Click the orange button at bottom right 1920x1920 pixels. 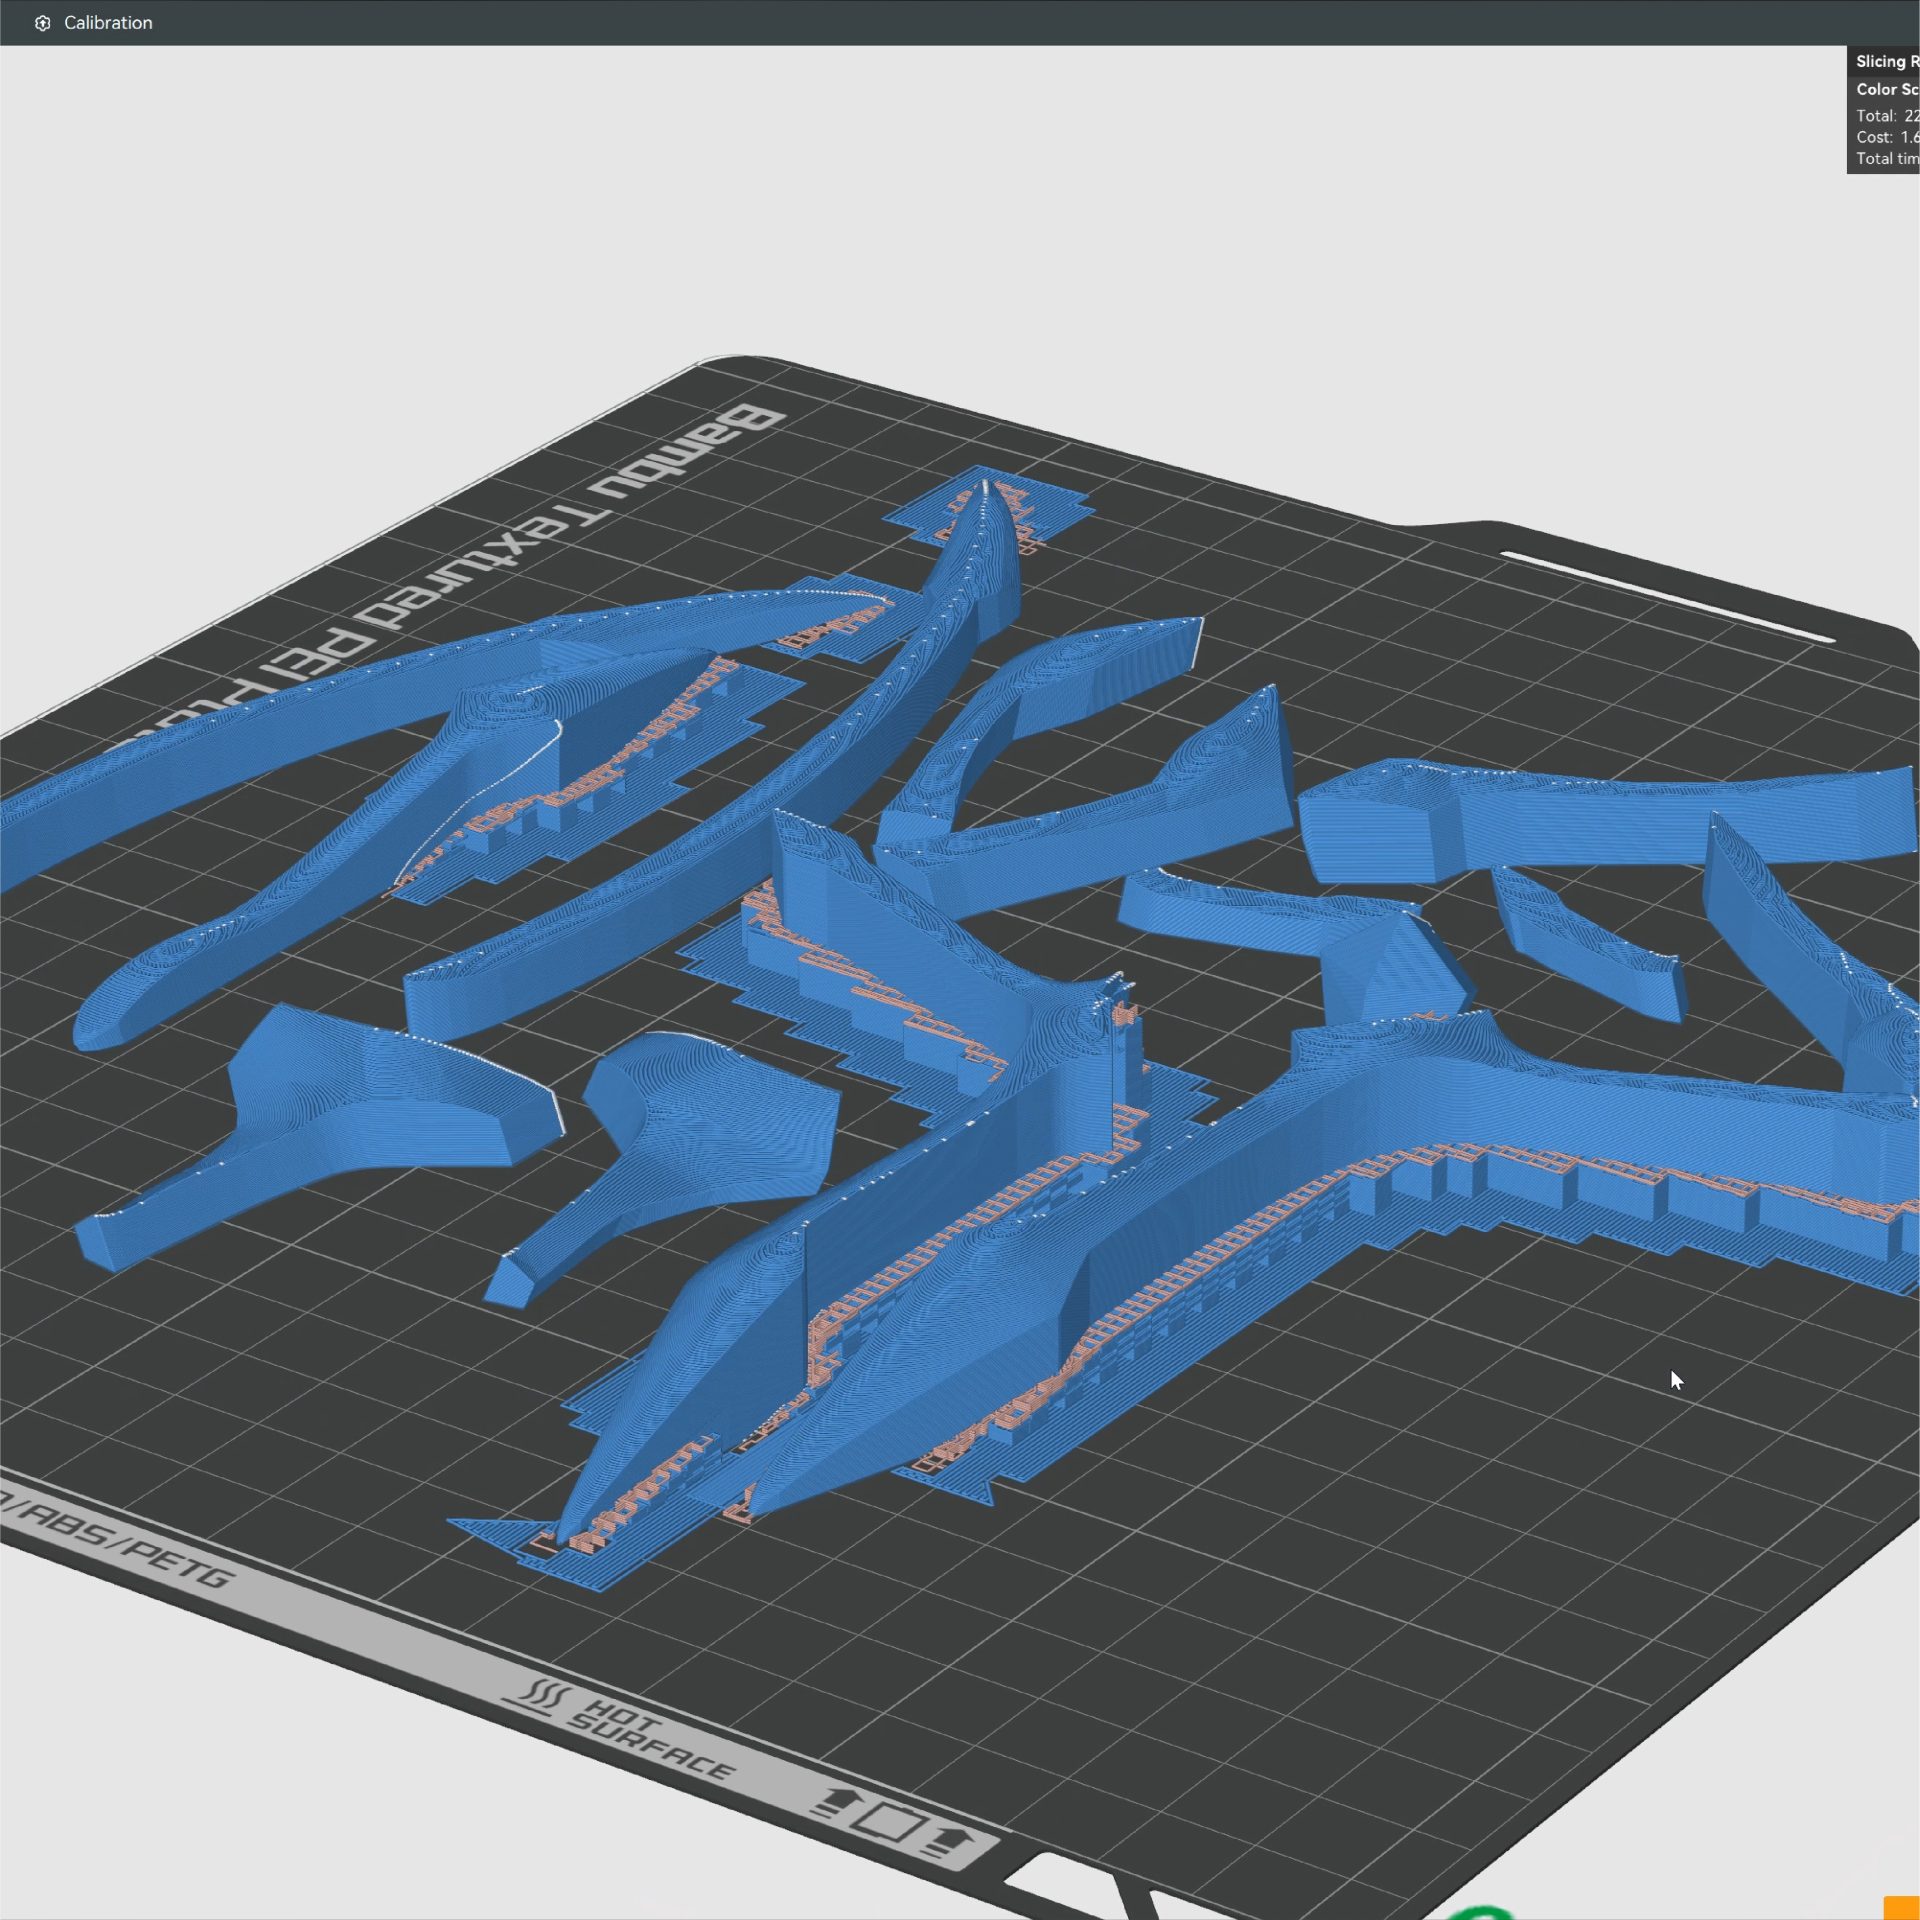click(1900, 1906)
